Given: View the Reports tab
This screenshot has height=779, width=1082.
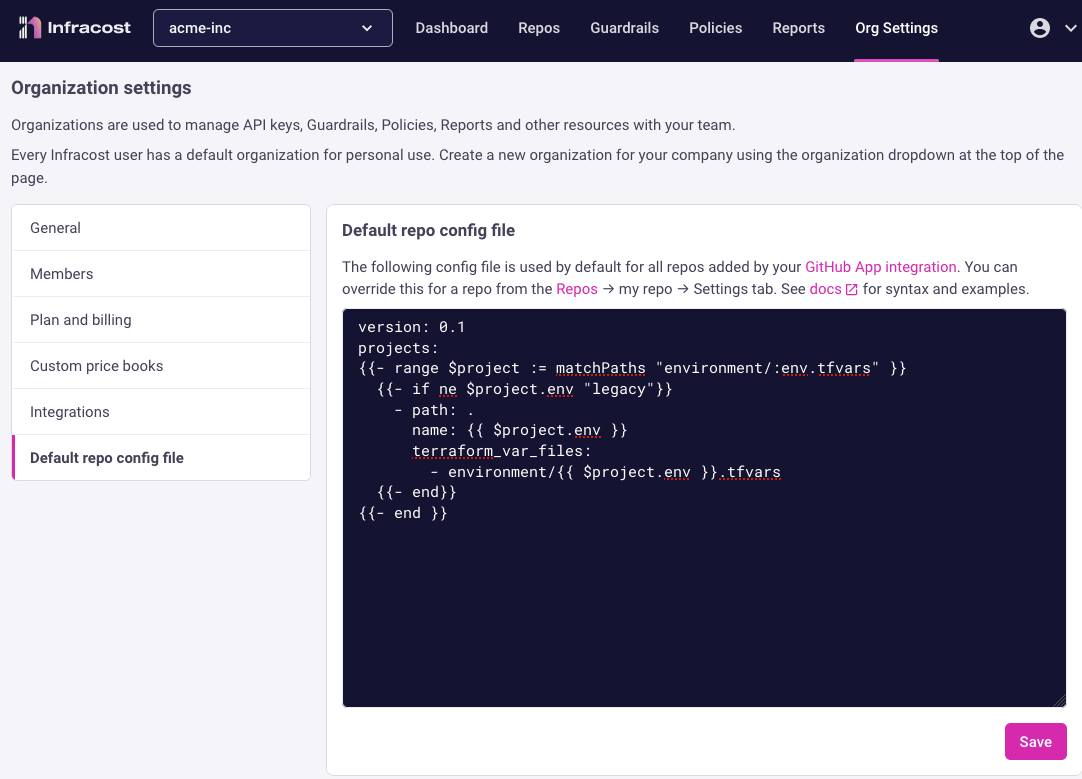Looking at the screenshot, I should pyautogui.click(x=798, y=28).
